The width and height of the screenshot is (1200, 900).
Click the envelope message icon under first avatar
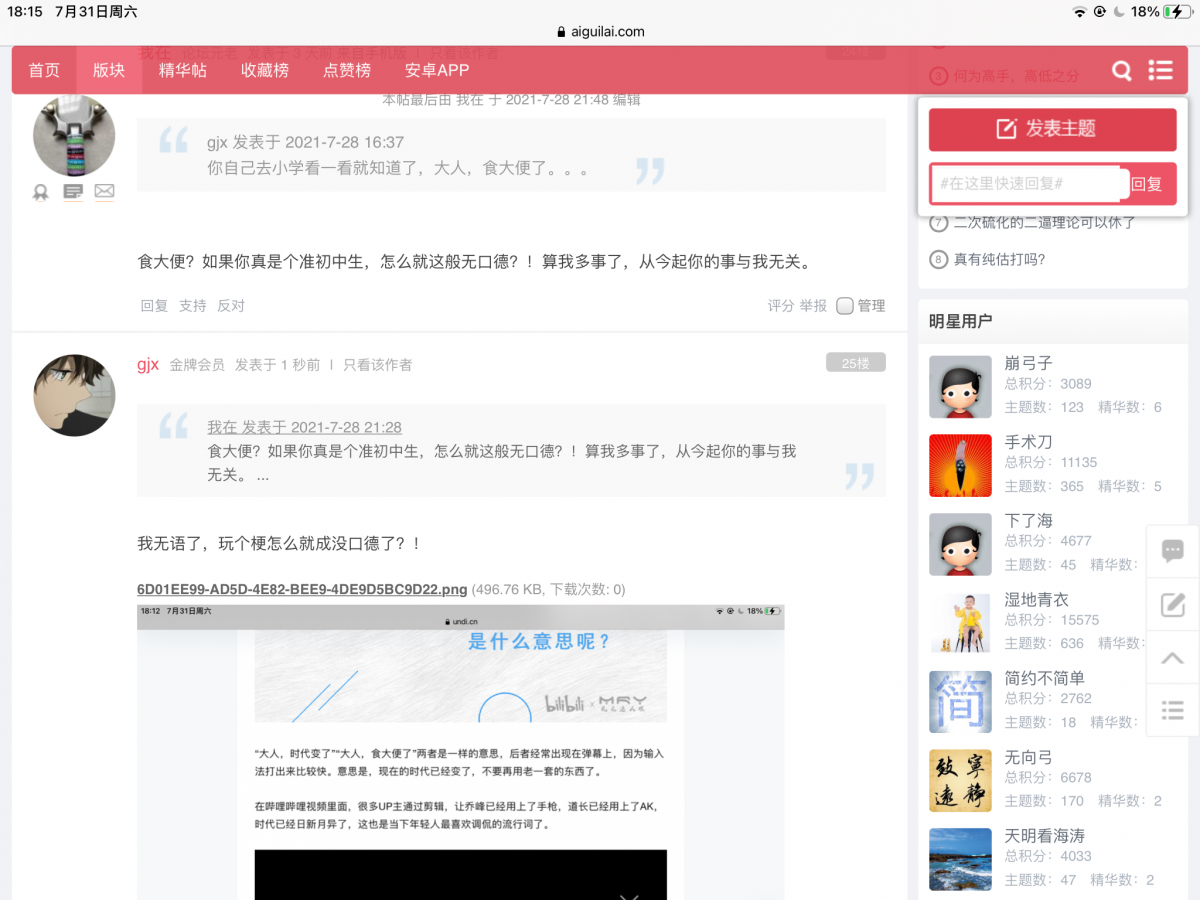(104, 191)
